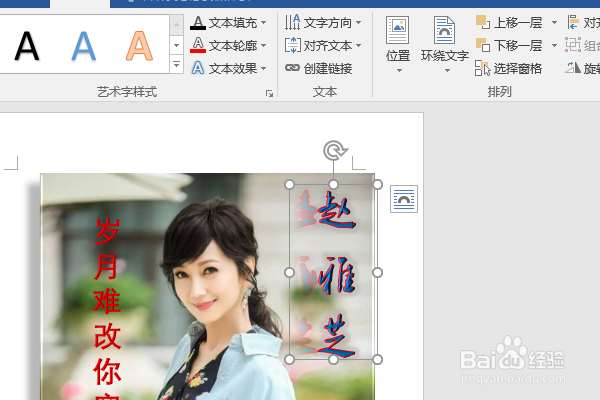The height and width of the screenshot is (400, 600).
Task: Open the 文本填充 dropdown arrow
Action: pyautogui.click(x=264, y=23)
